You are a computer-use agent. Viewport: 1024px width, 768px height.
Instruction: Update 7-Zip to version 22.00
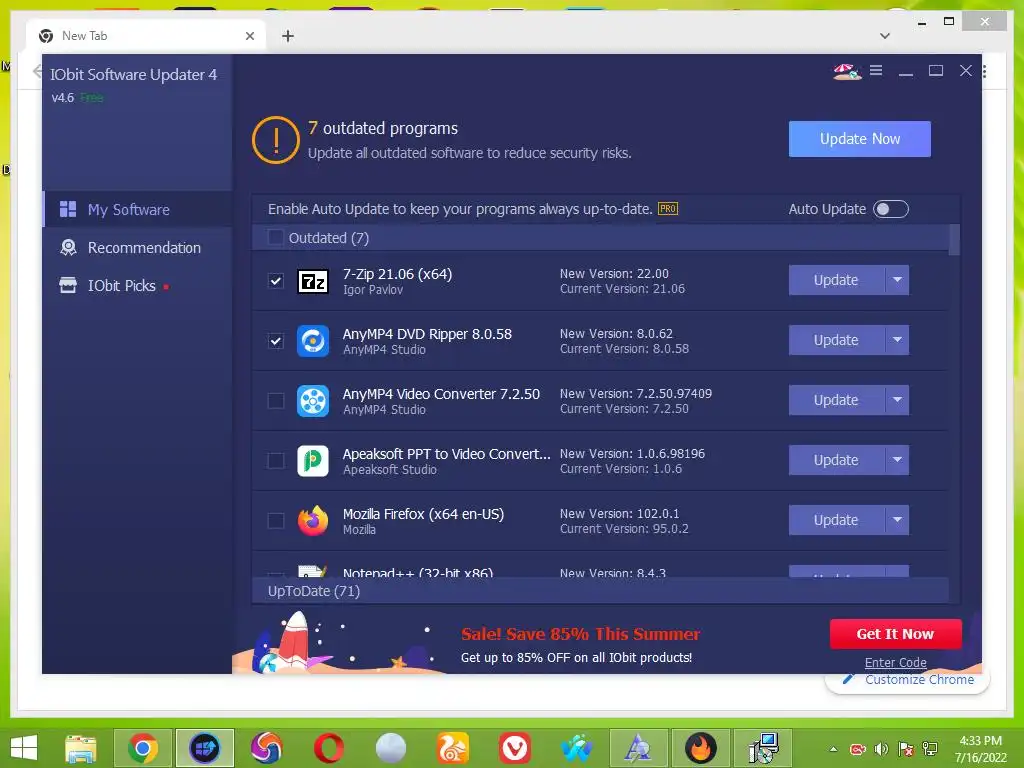tap(837, 280)
